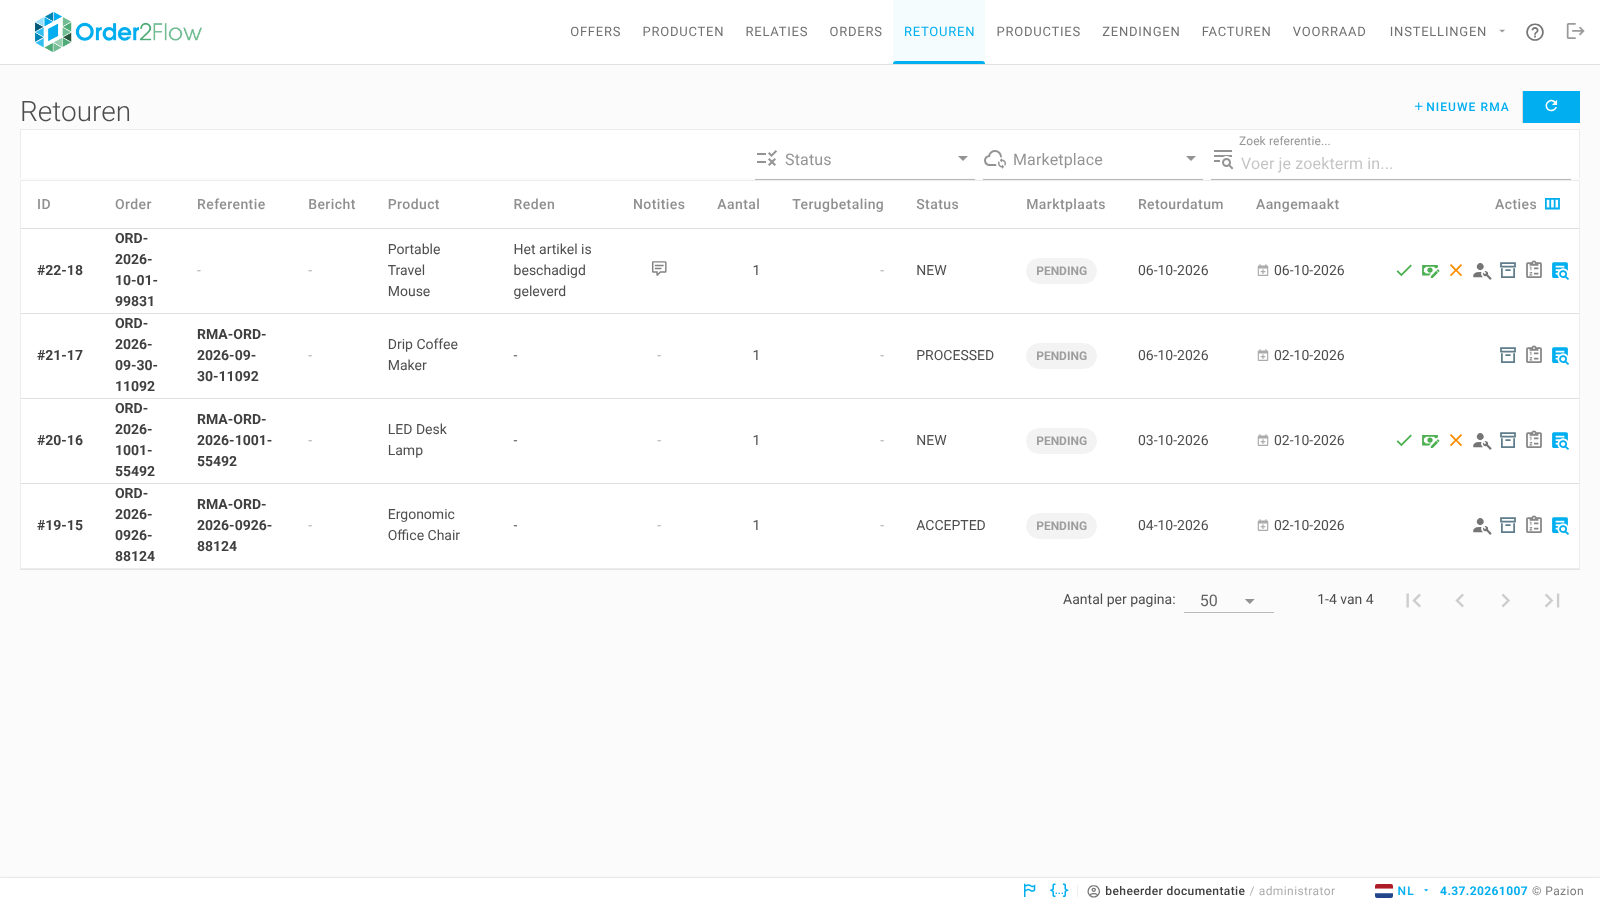Viewport: 1600px width, 900px height.
Task: Go to the Facturen tab
Action: coord(1236,32)
